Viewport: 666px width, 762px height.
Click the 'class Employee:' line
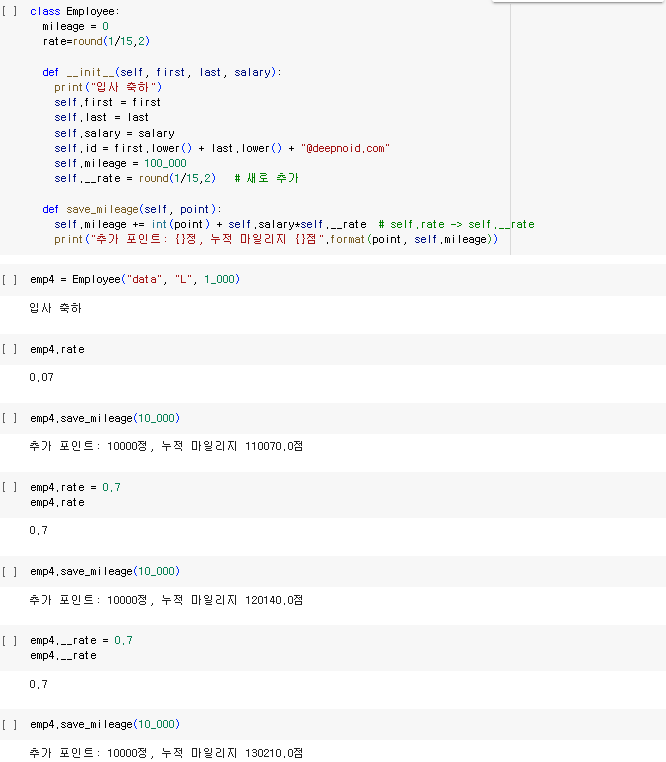pos(75,11)
